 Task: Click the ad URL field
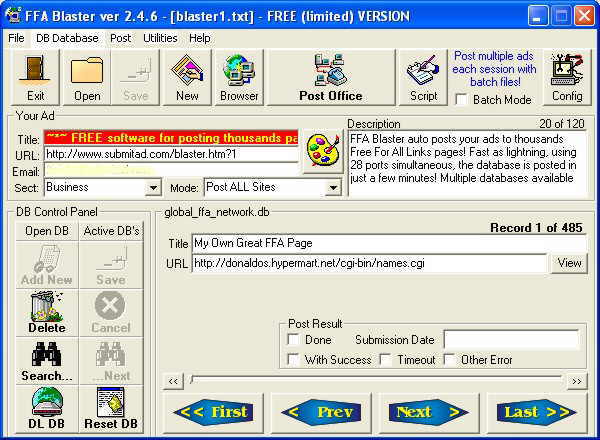point(171,154)
